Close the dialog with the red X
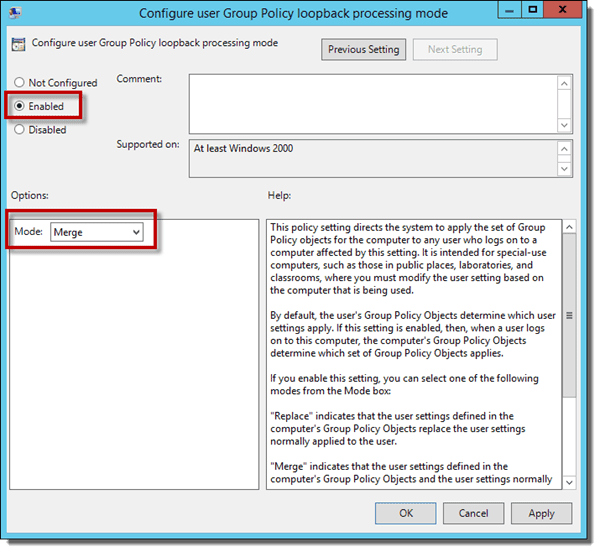The width and height of the screenshot is (600, 552). click(562, 10)
